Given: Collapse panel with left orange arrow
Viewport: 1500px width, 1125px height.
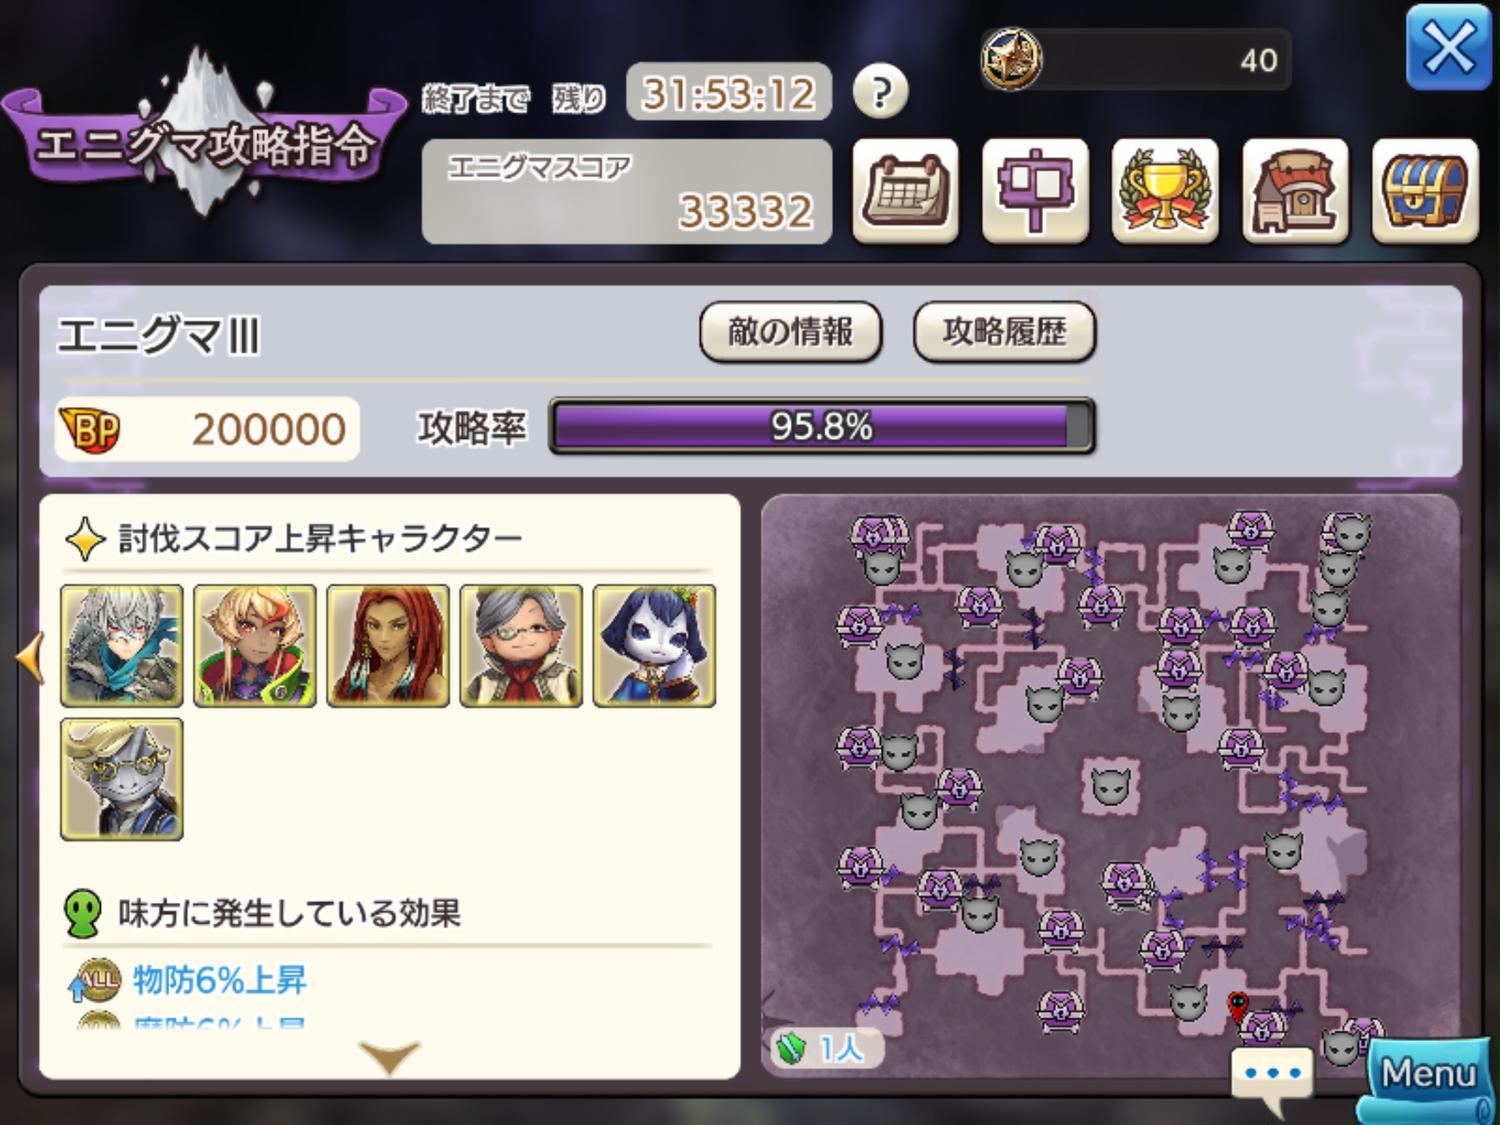Looking at the screenshot, I should coord(30,657).
